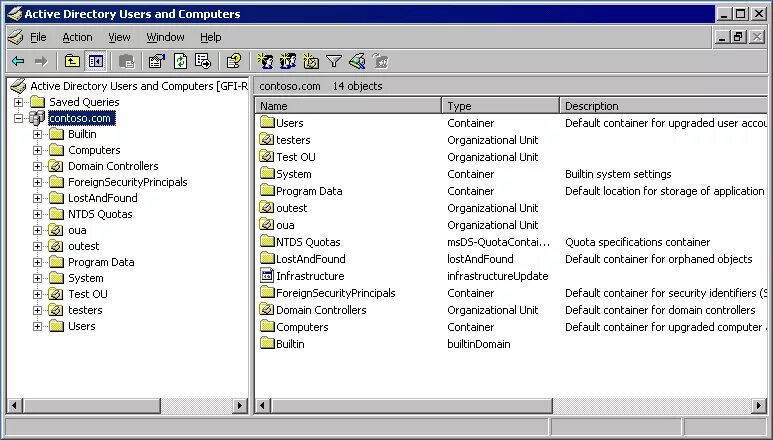
Task: Expand the NTDS Quotas tree node
Action: [37, 214]
